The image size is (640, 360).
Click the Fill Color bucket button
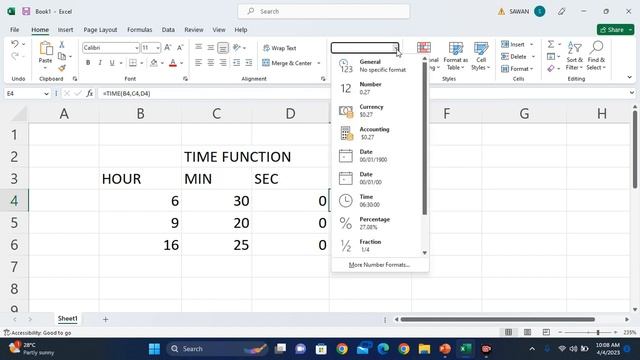tap(154, 63)
